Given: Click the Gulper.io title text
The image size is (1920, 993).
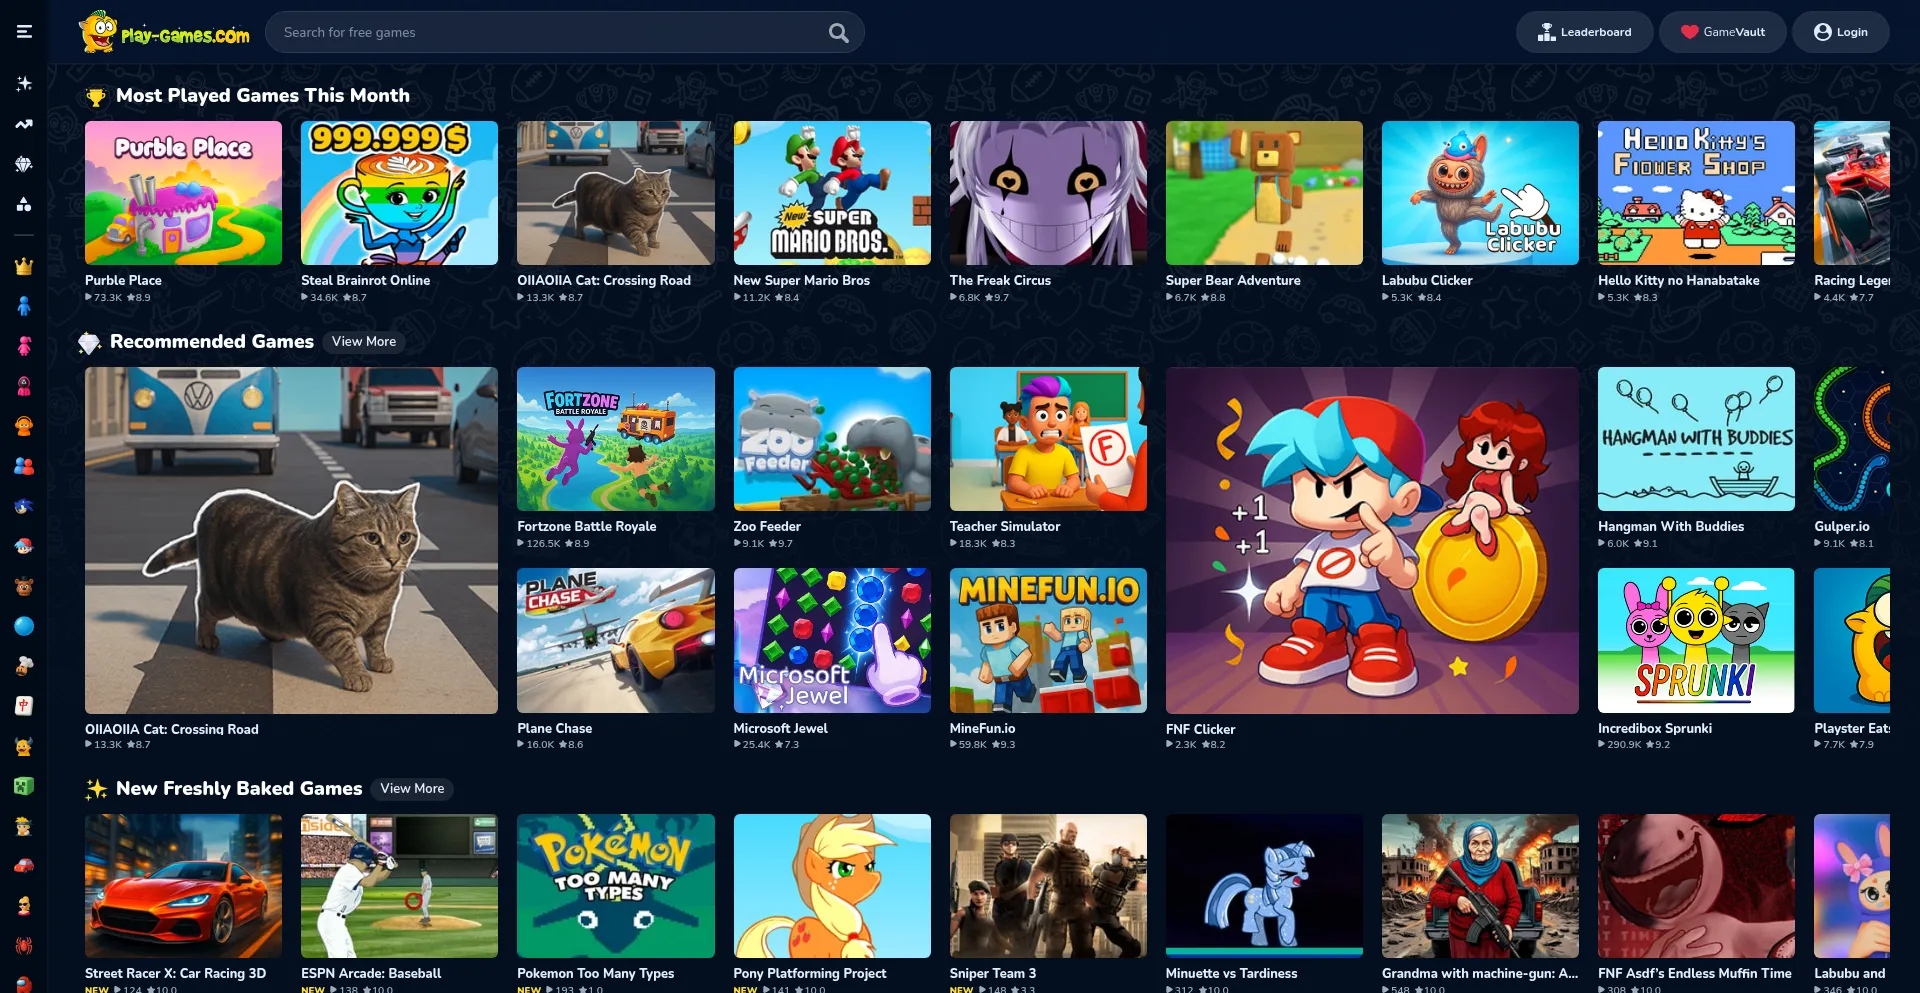Looking at the screenshot, I should pos(1842,527).
